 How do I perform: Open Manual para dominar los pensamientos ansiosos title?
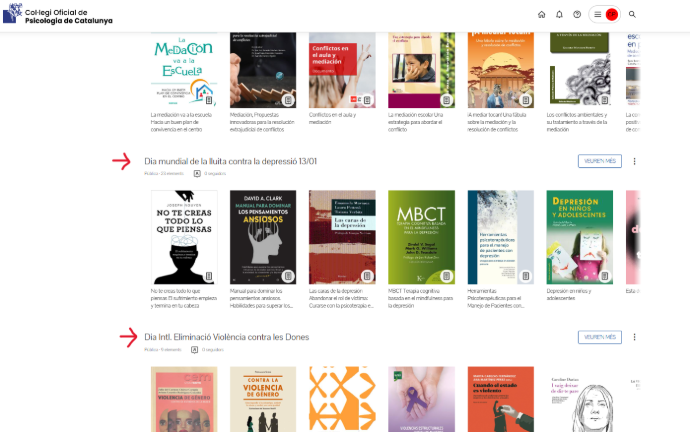pos(261,298)
